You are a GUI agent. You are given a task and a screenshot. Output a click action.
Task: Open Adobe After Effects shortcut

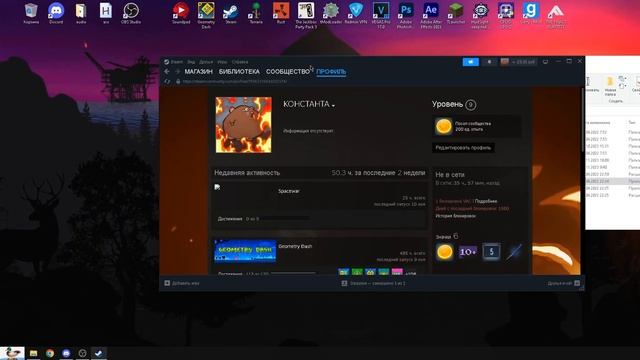pyautogui.click(x=431, y=15)
